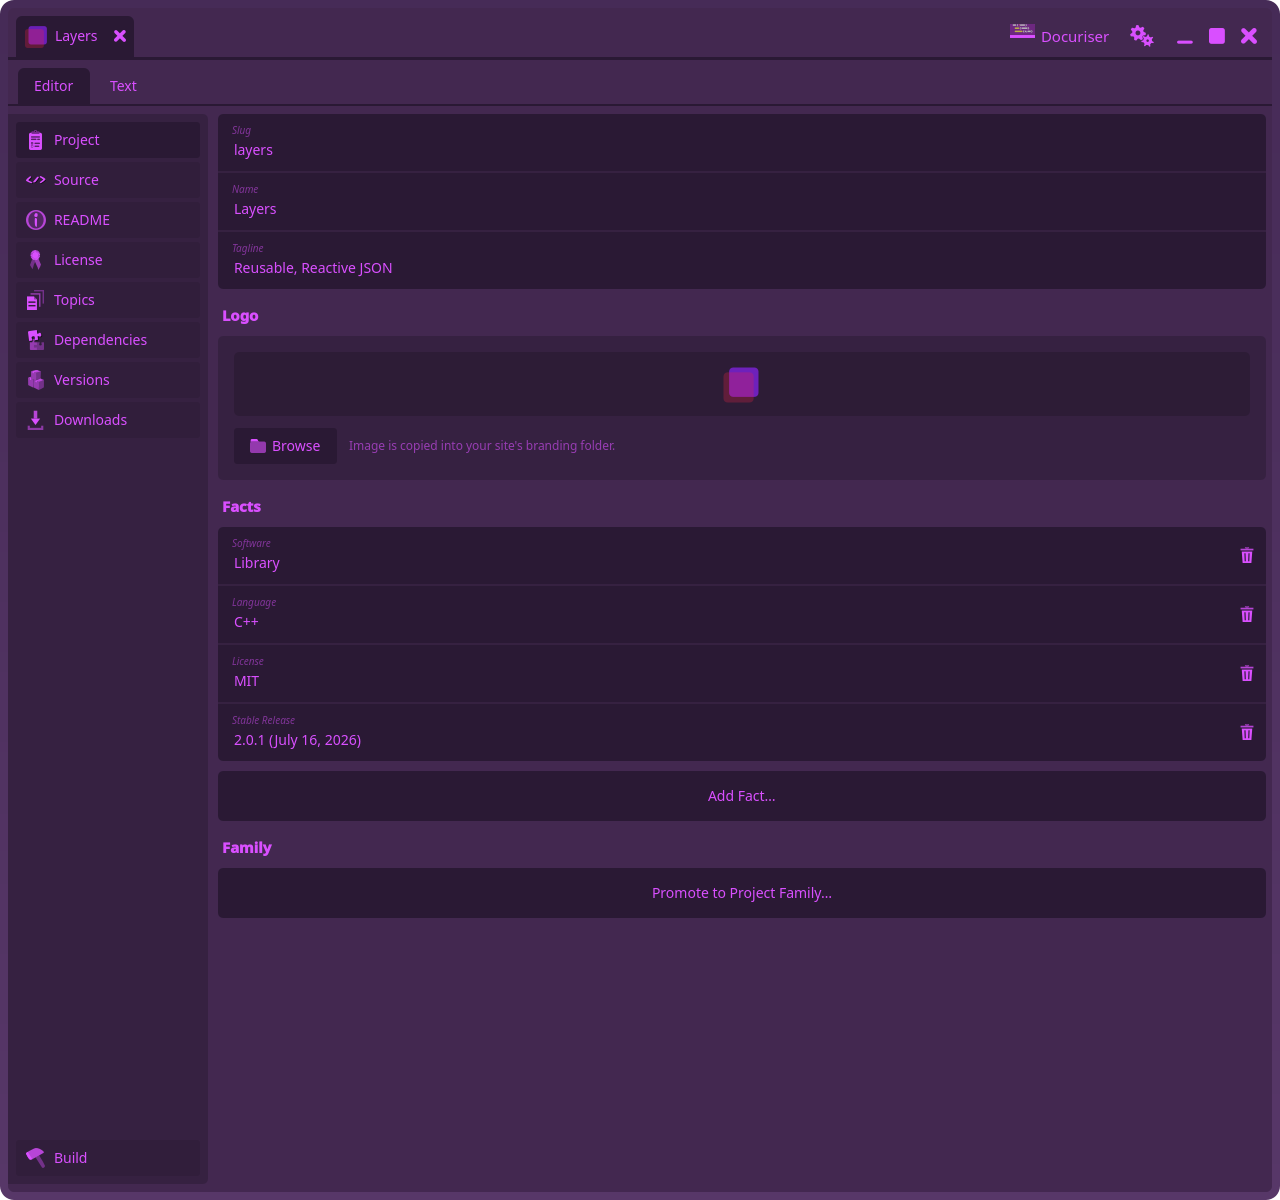Screen dimensions: 1280x1200
Task: Open settings via the gears icon
Action: point(1142,36)
